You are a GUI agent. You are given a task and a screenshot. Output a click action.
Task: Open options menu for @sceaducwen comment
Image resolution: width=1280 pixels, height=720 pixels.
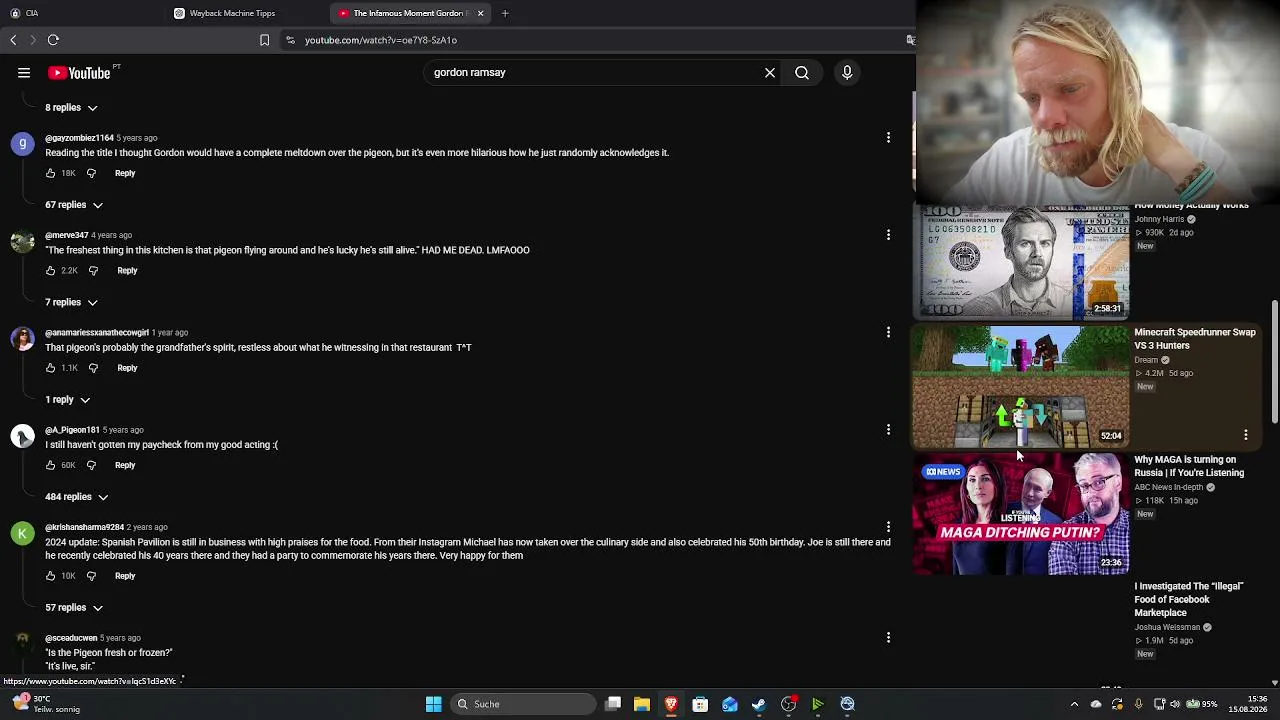point(888,638)
